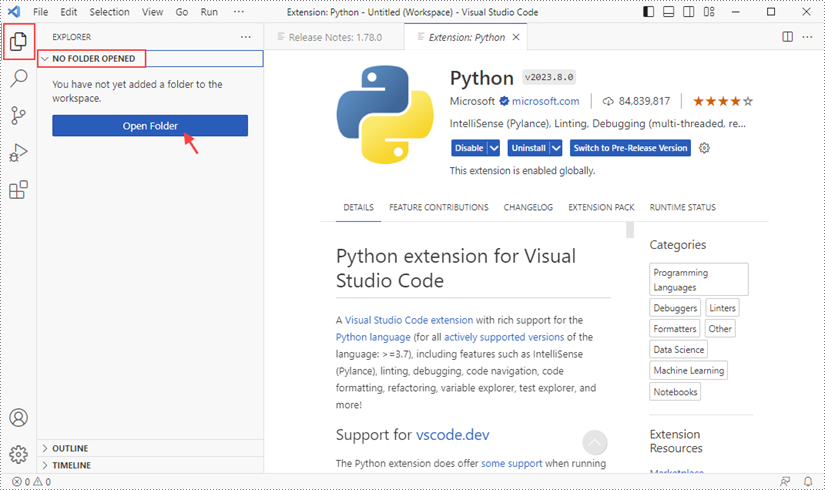825x490 pixels.
Task: Click the errors and warnings status bar entry
Action: pos(32,482)
